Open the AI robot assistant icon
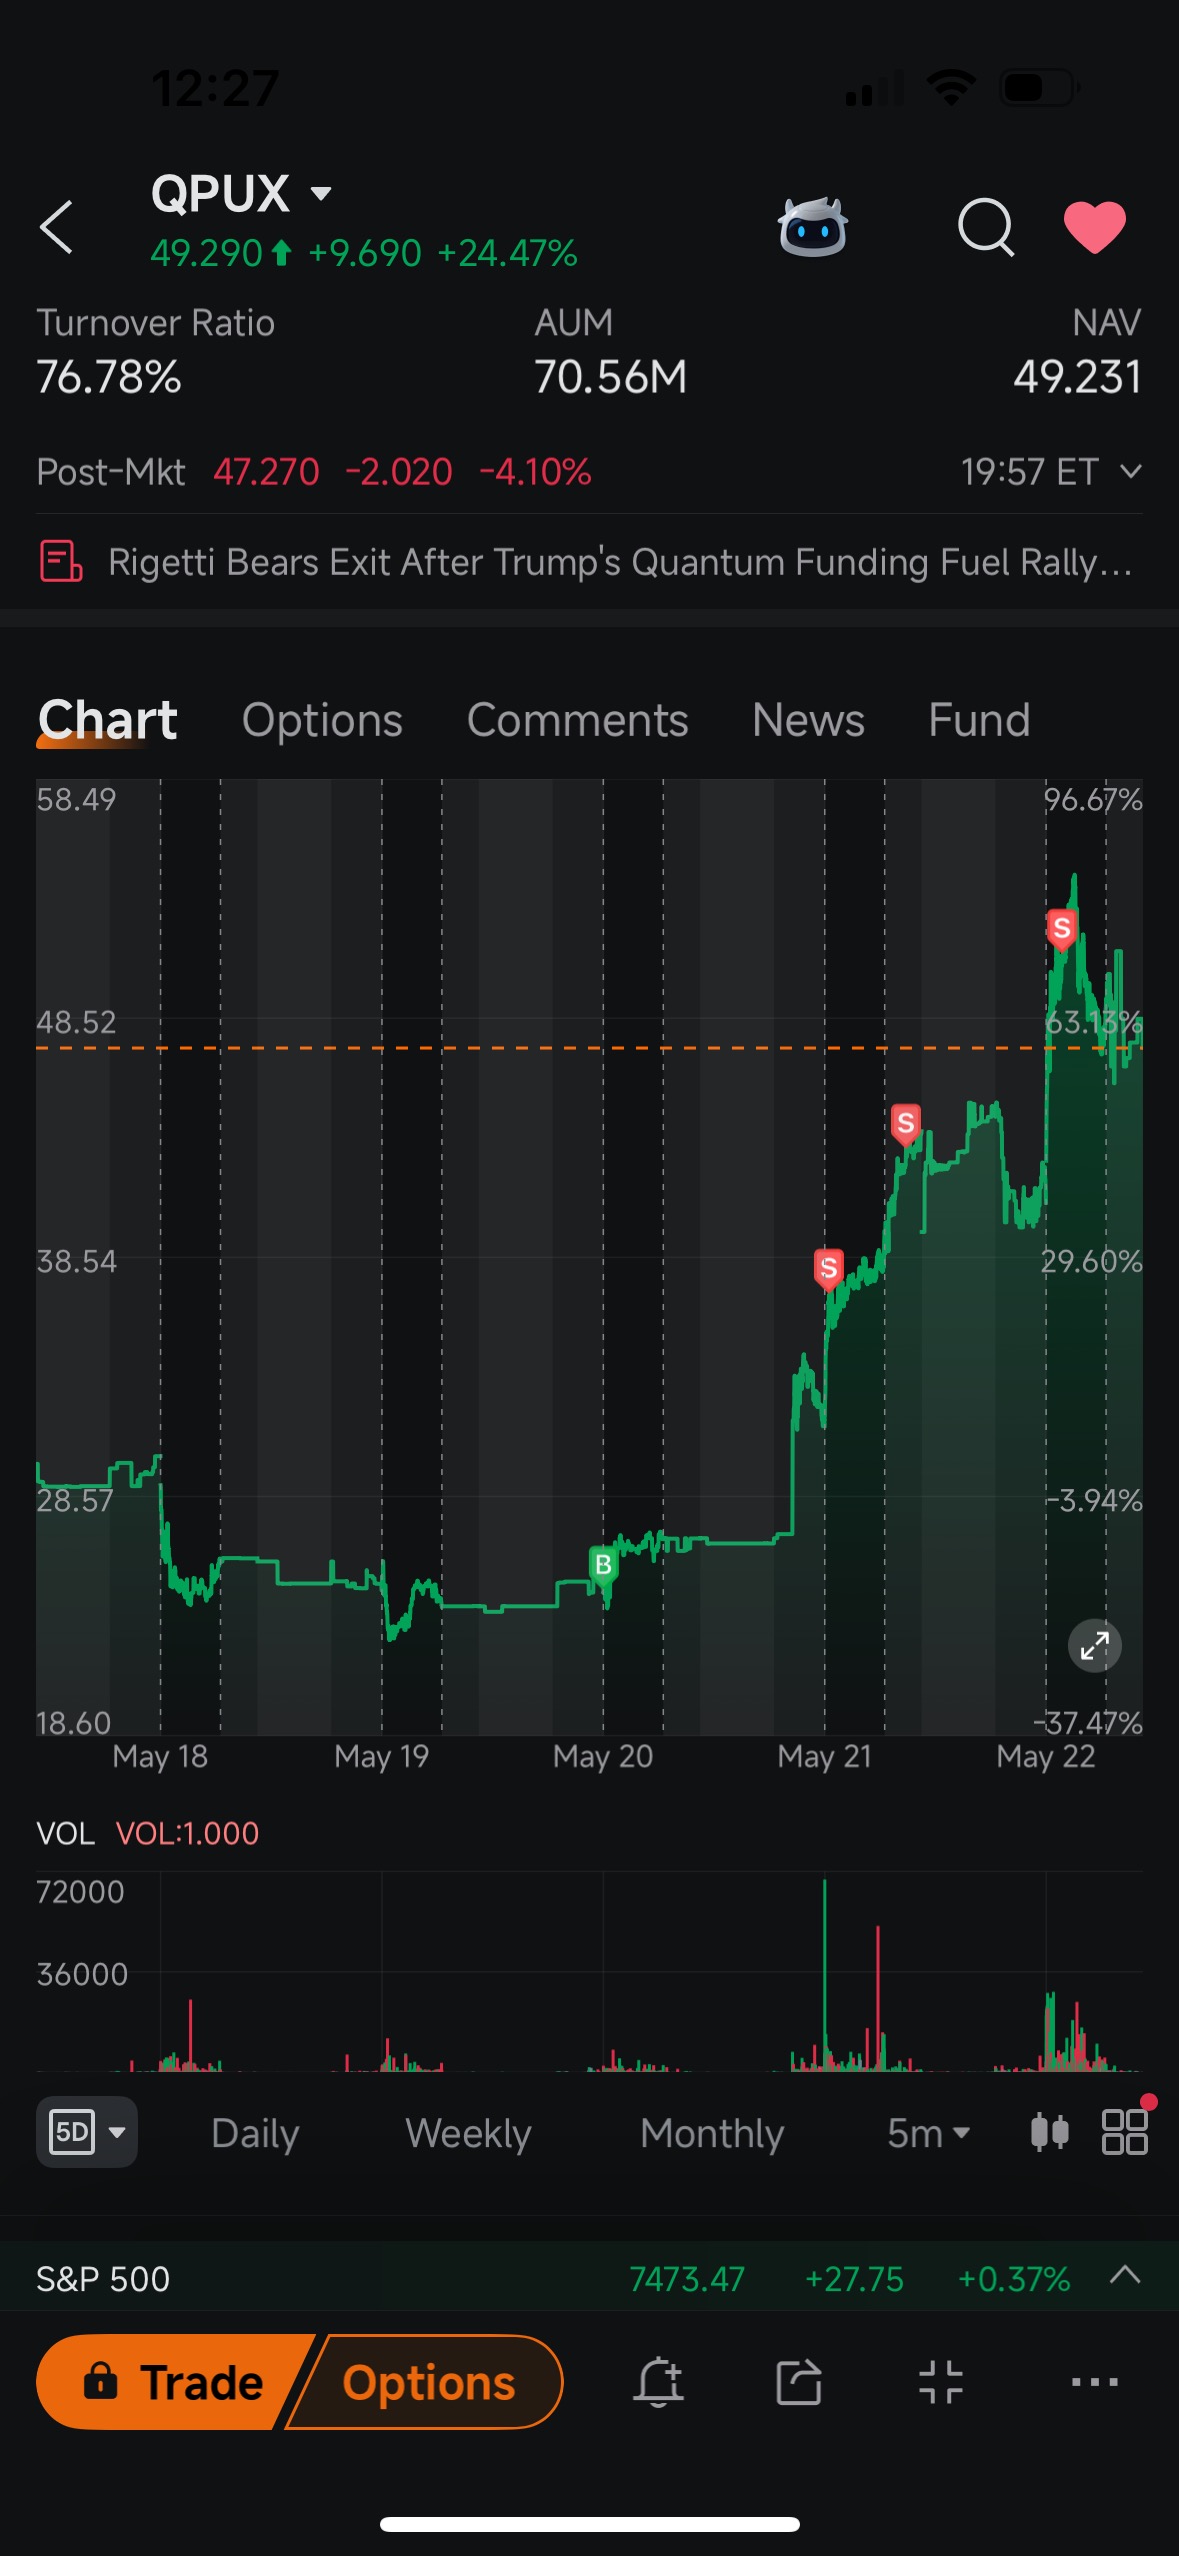Image resolution: width=1179 pixels, height=2556 pixels. [813, 227]
